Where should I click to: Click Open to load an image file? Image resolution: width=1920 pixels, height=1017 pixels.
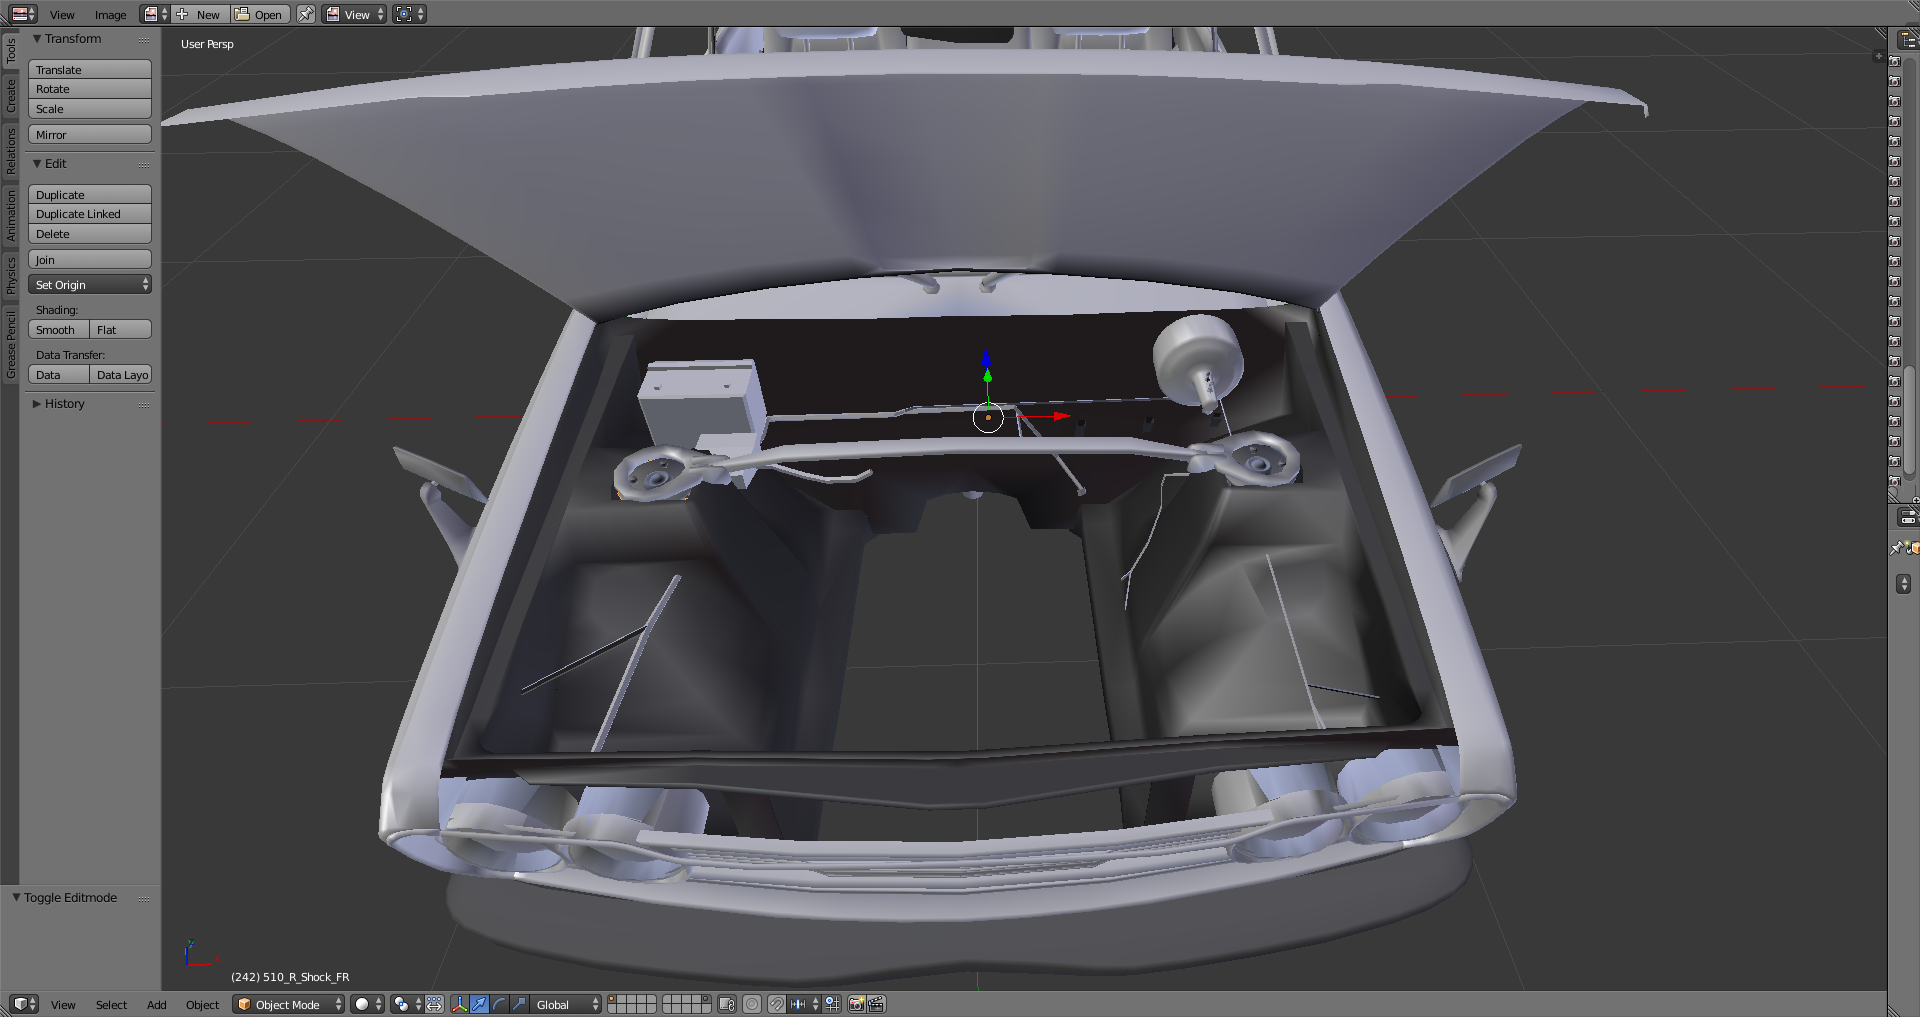click(260, 14)
